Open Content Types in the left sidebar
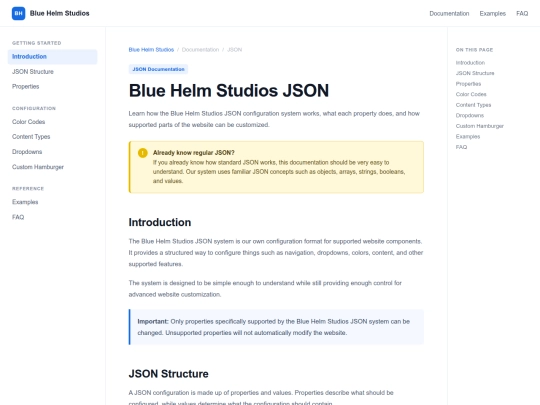The image size is (540, 405). click(x=53, y=137)
